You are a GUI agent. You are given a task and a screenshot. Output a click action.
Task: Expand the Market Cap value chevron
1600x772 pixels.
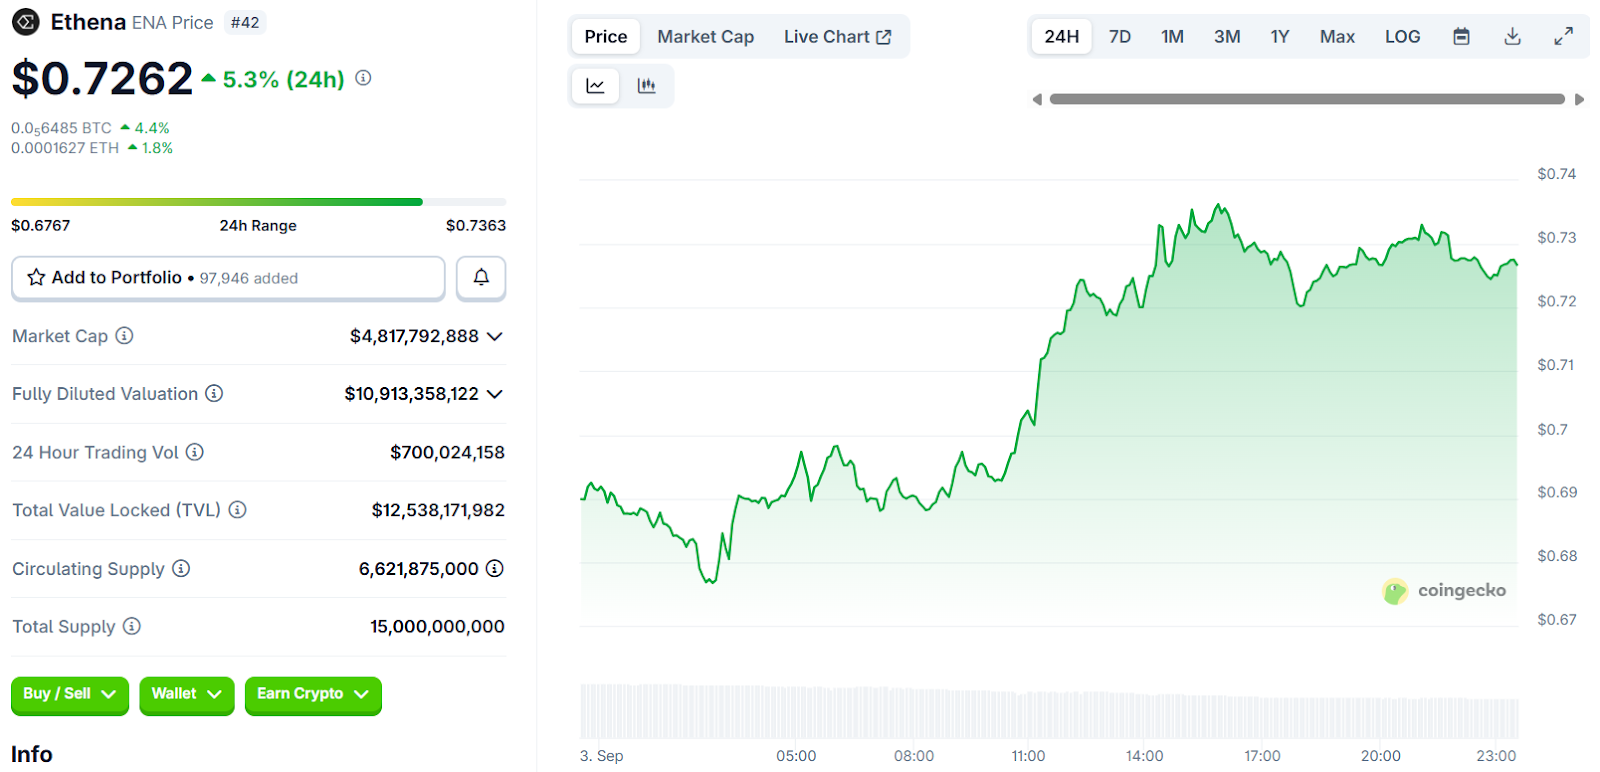[x=494, y=337]
